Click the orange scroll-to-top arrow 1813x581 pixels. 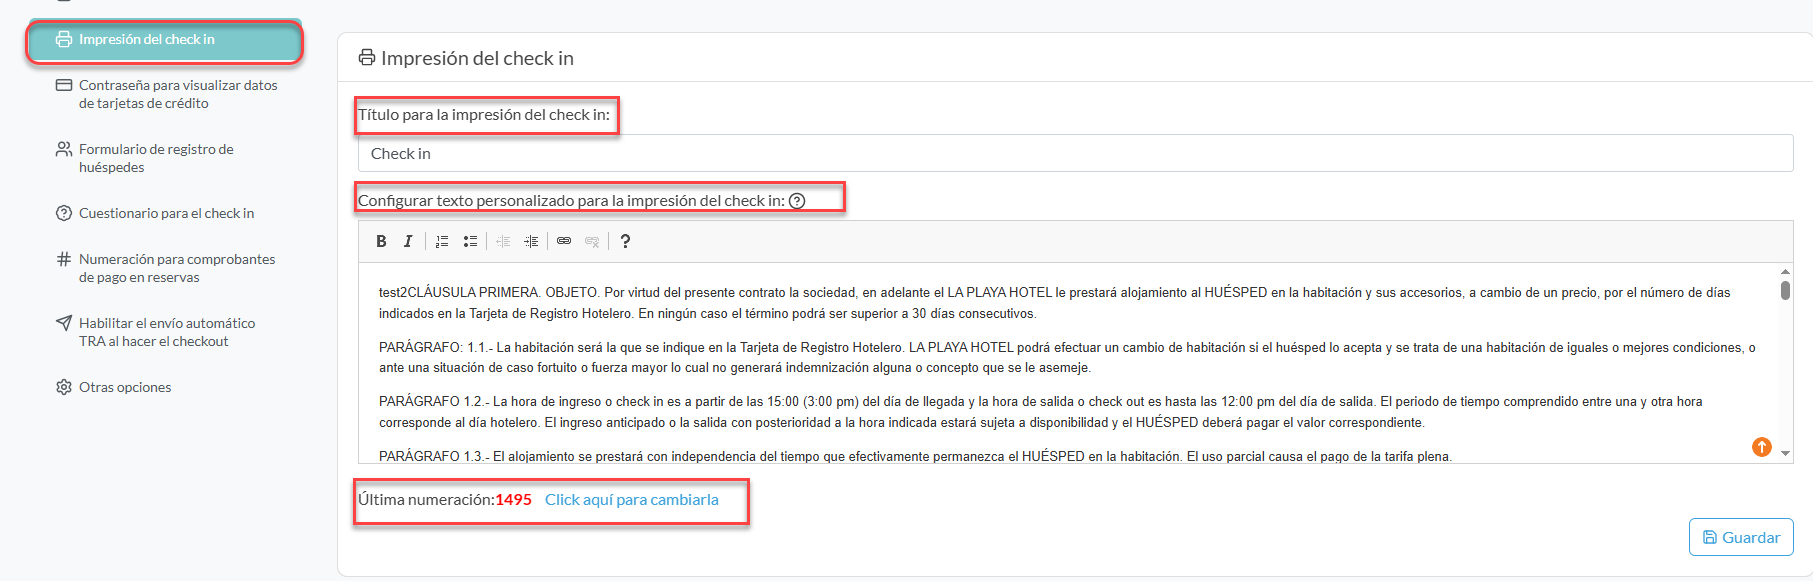(x=1761, y=447)
